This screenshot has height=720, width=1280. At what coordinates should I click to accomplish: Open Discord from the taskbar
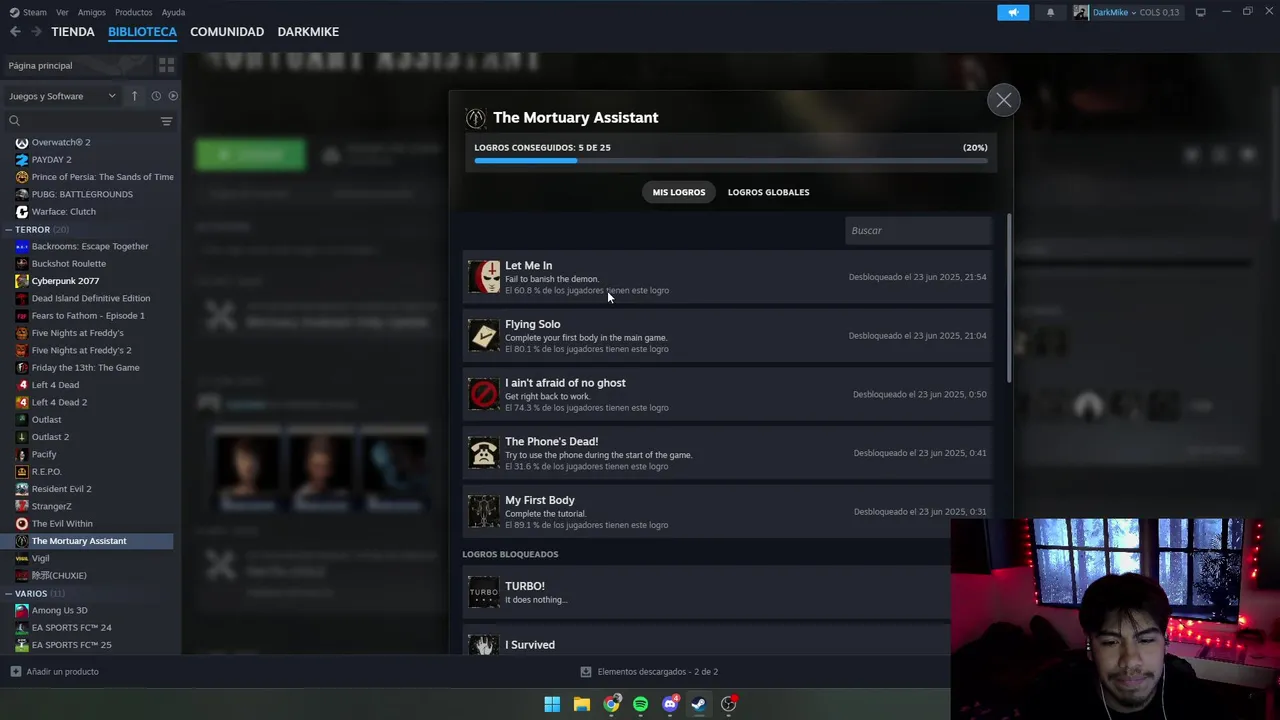tap(670, 704)
